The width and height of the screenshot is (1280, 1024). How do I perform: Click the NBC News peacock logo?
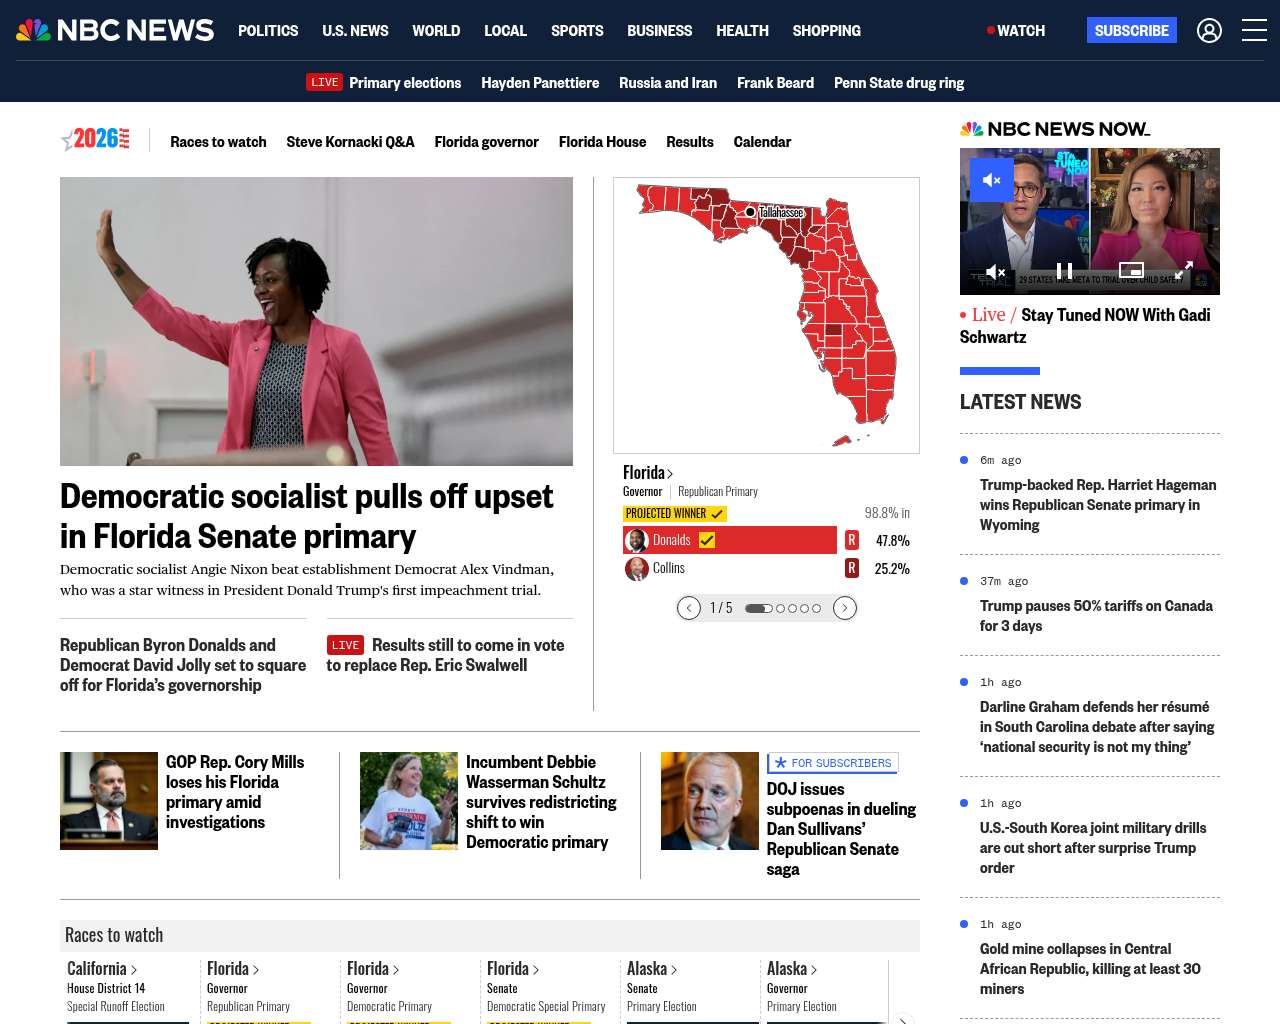pyautogui.click(x=115, y=30)
